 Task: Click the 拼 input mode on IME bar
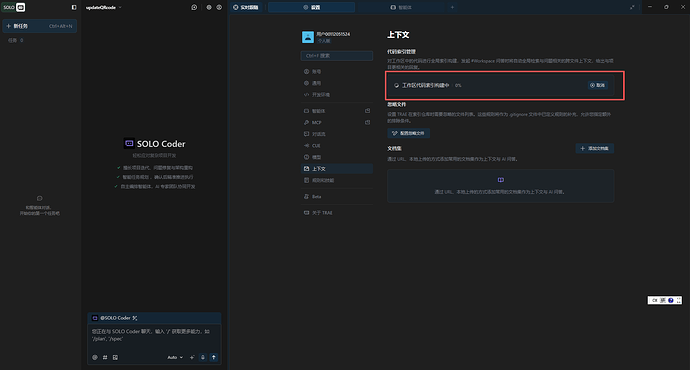point(663,300)
